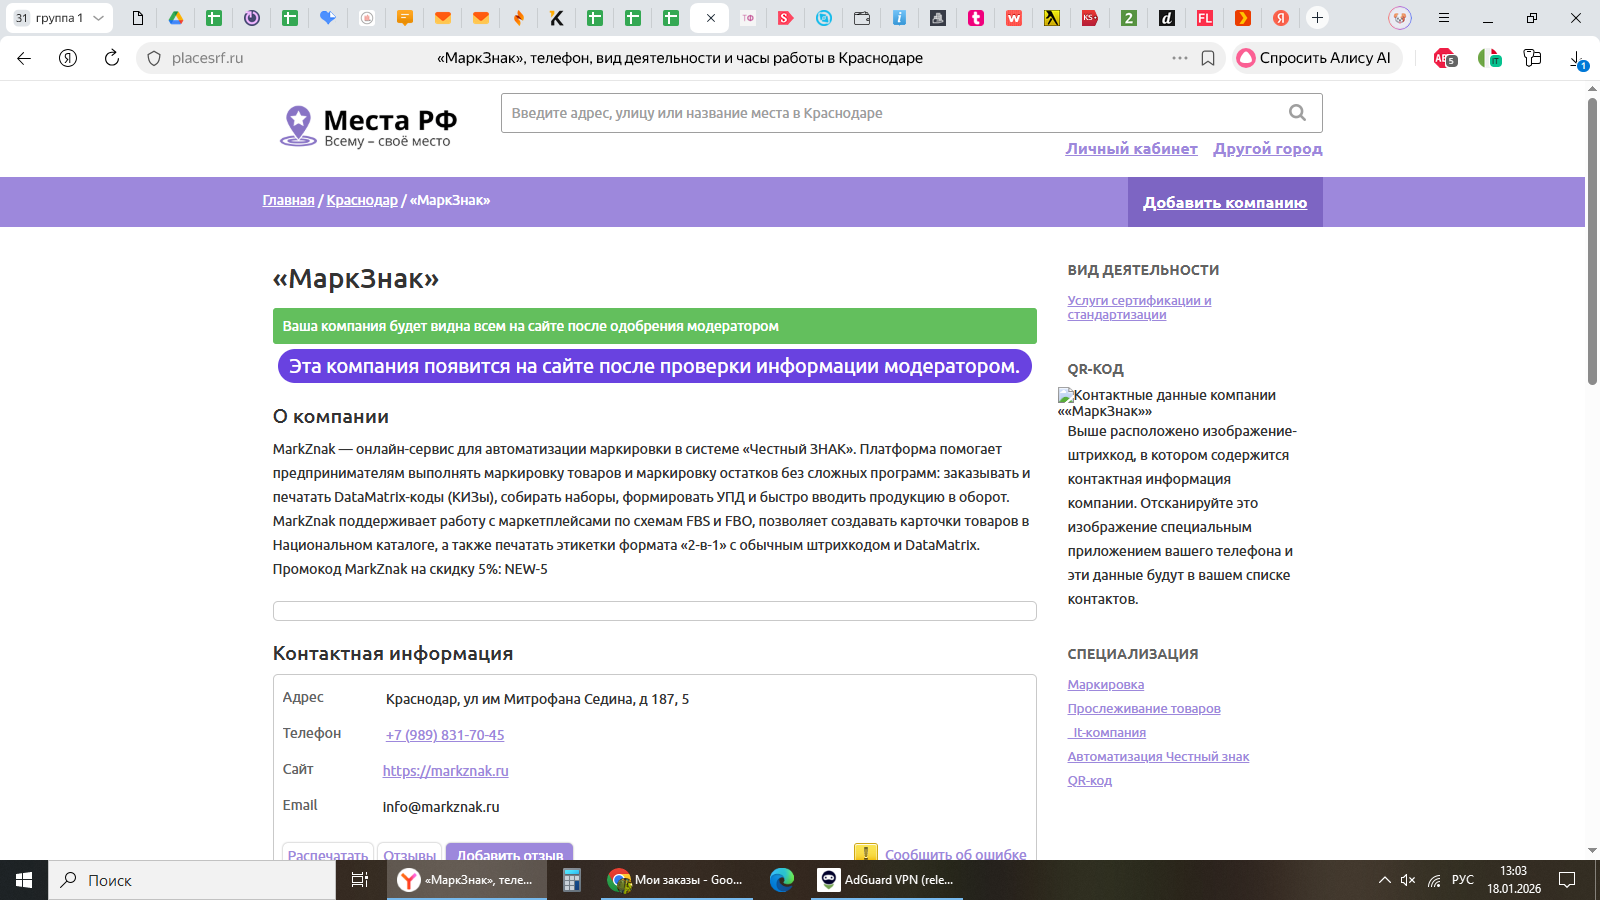
Task: Open Microsoft Edge from taskbar
Action: click(x=782, y=880)
